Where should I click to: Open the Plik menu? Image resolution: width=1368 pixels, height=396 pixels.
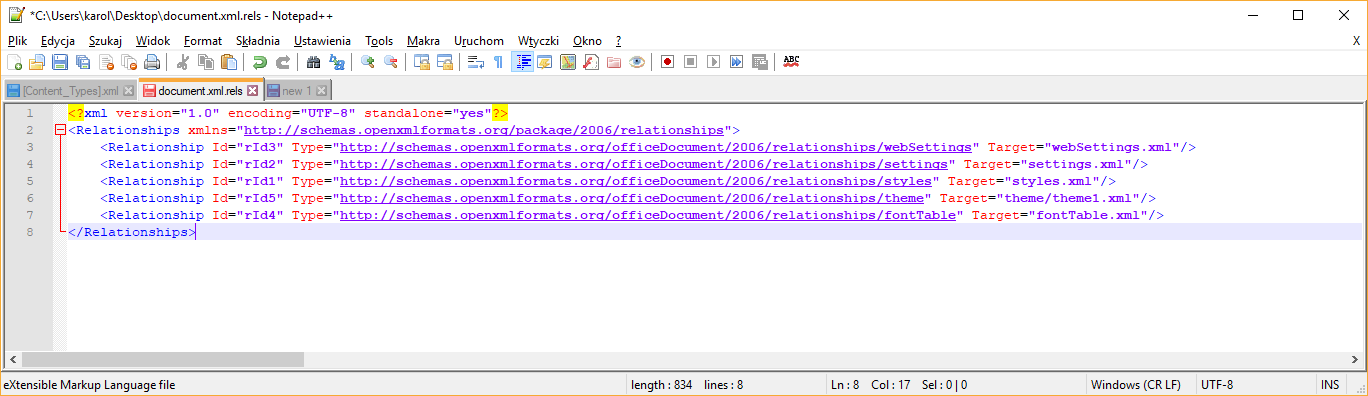click(18, 41)
